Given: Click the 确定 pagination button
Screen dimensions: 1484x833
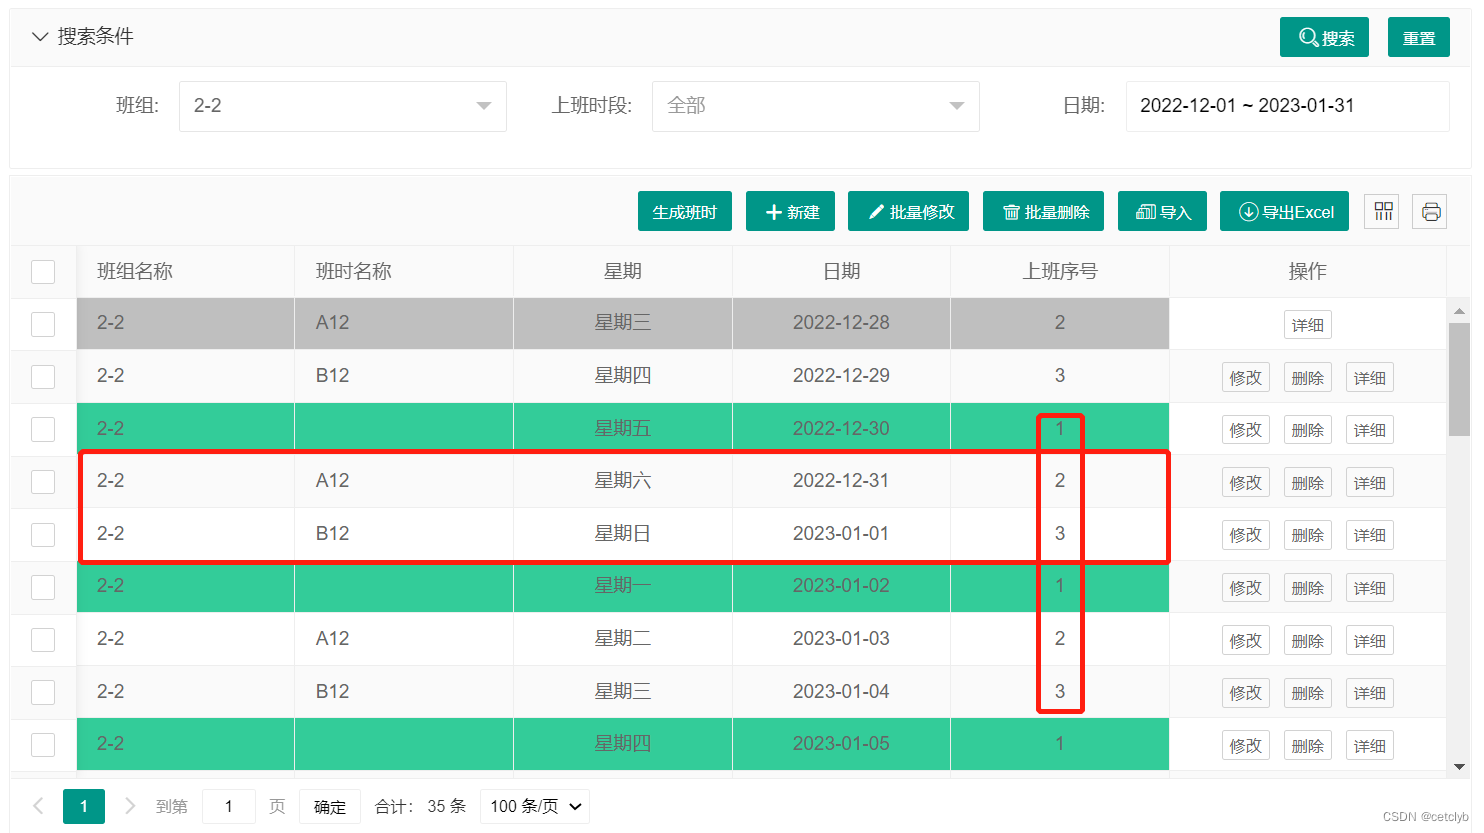Looking at the screenshot, I should click(x=330, y=806).
